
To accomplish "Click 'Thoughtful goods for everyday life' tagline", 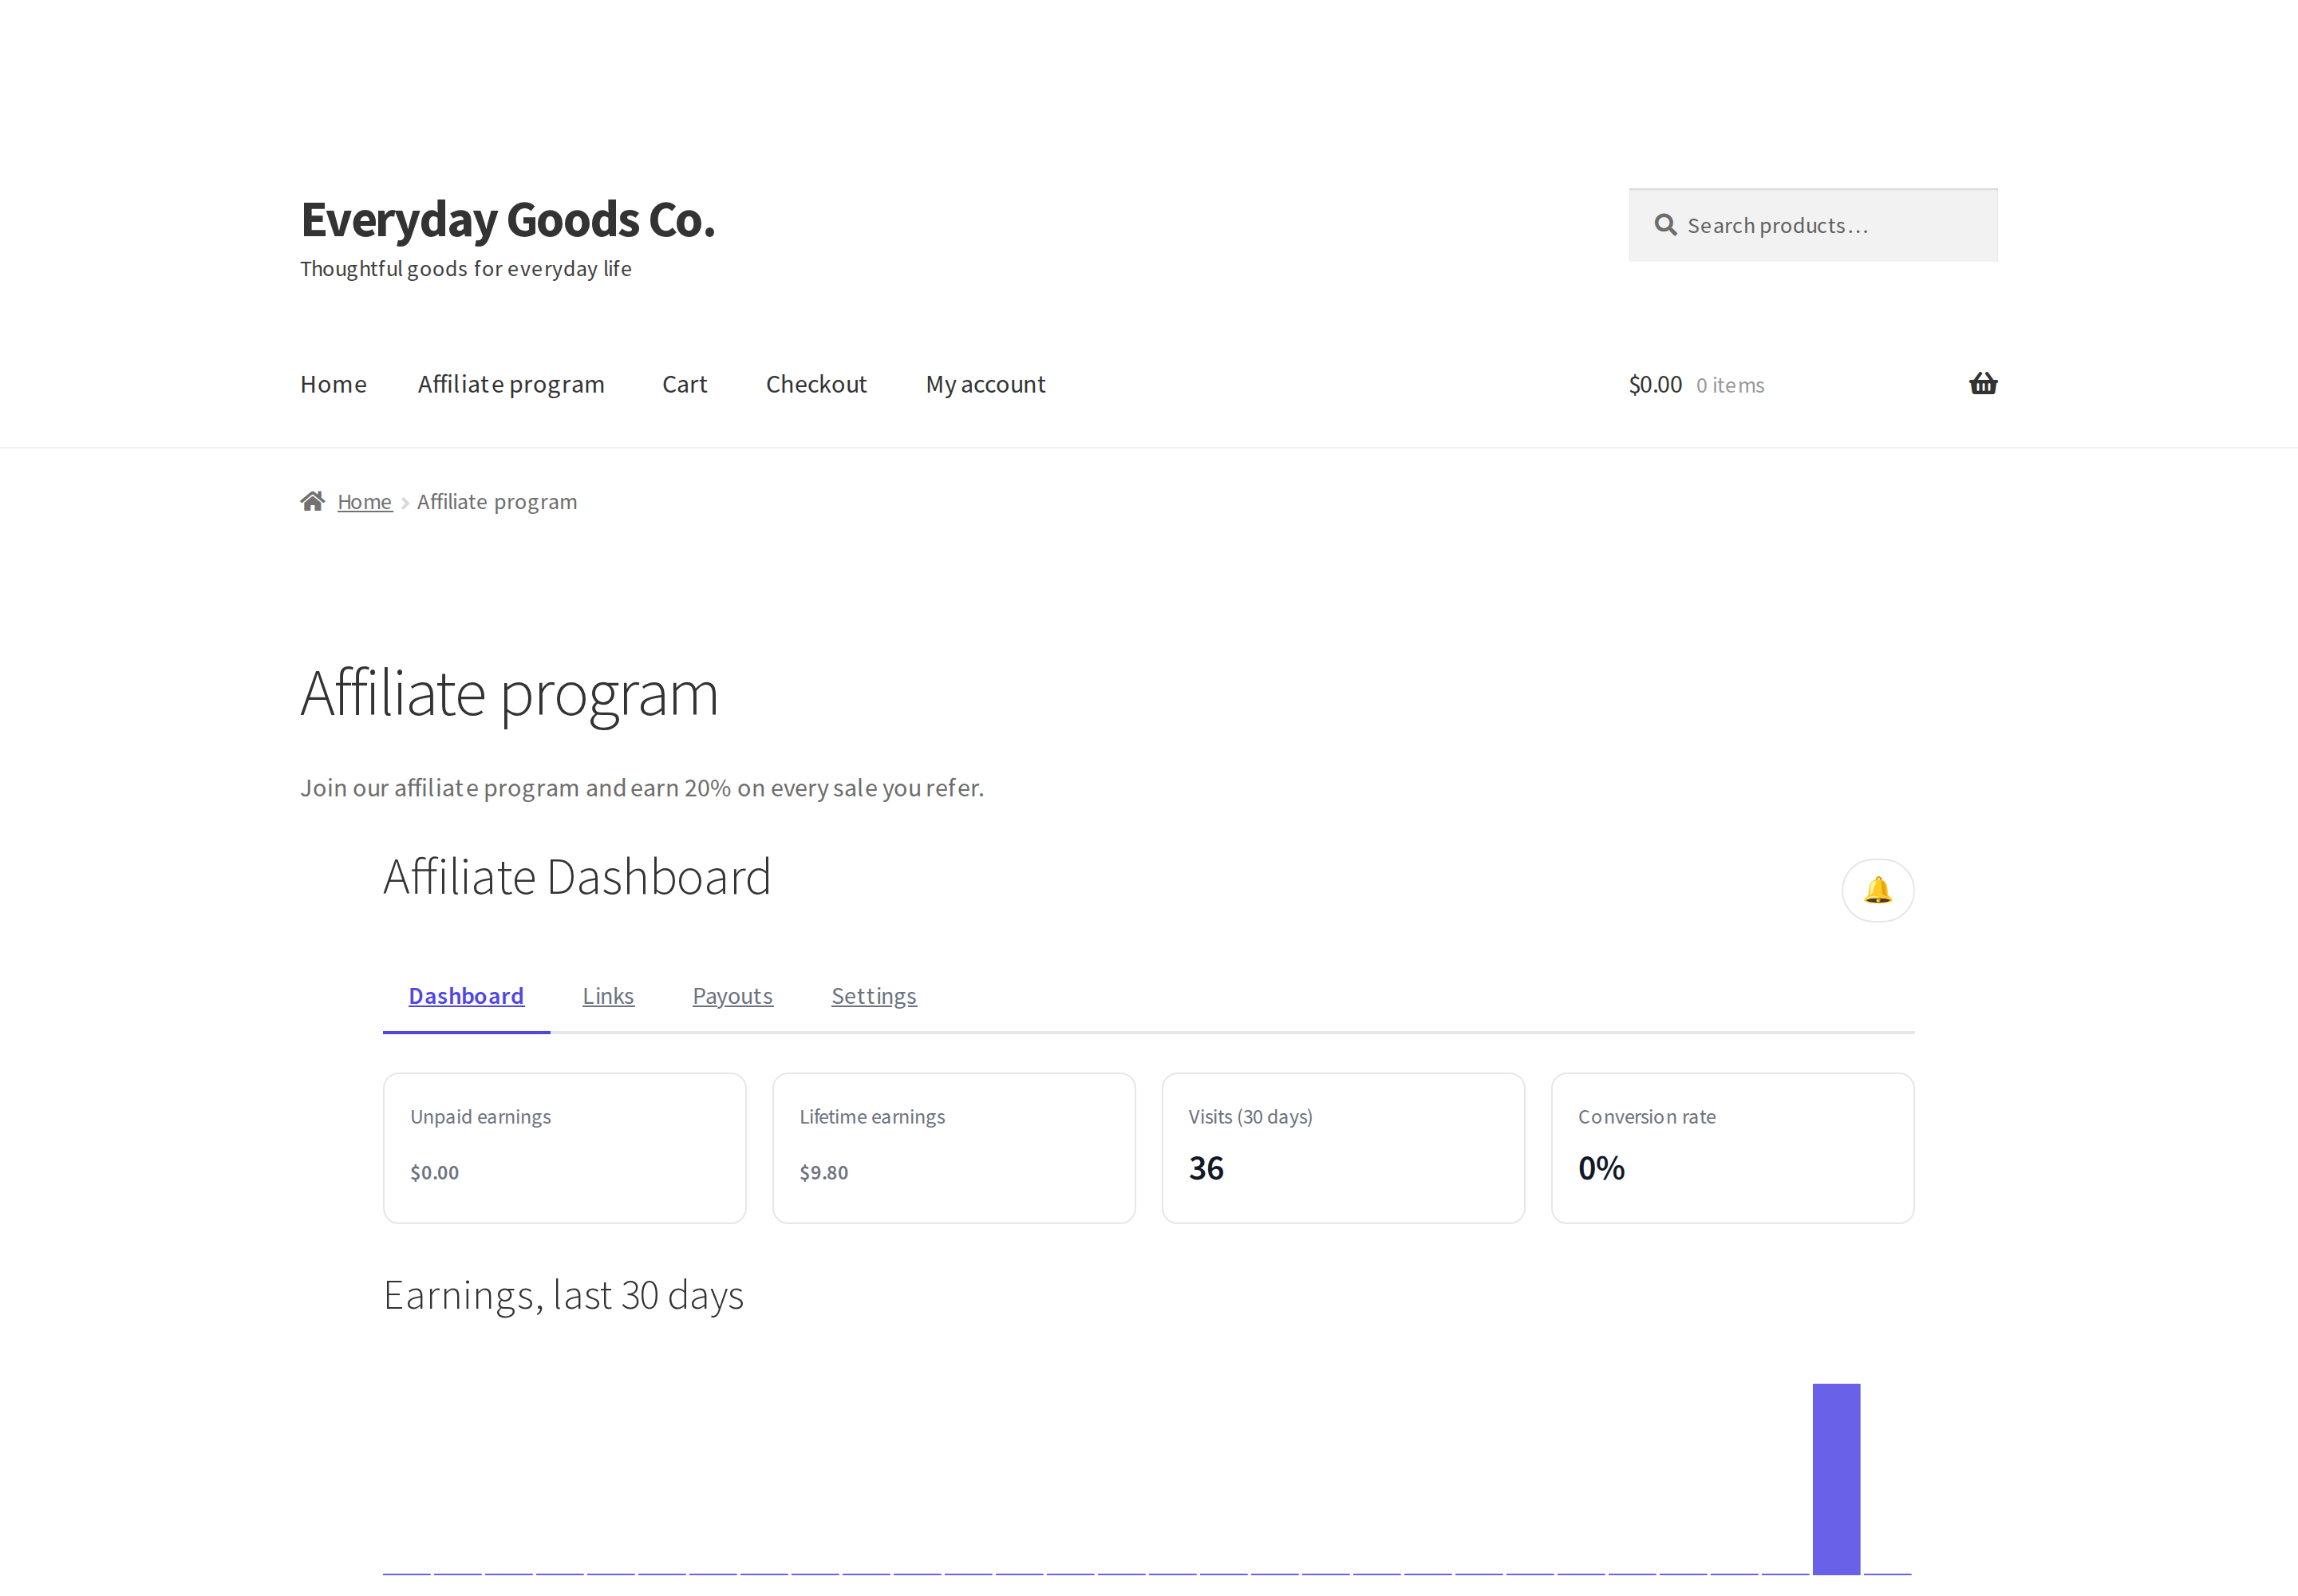I will 466,269.
